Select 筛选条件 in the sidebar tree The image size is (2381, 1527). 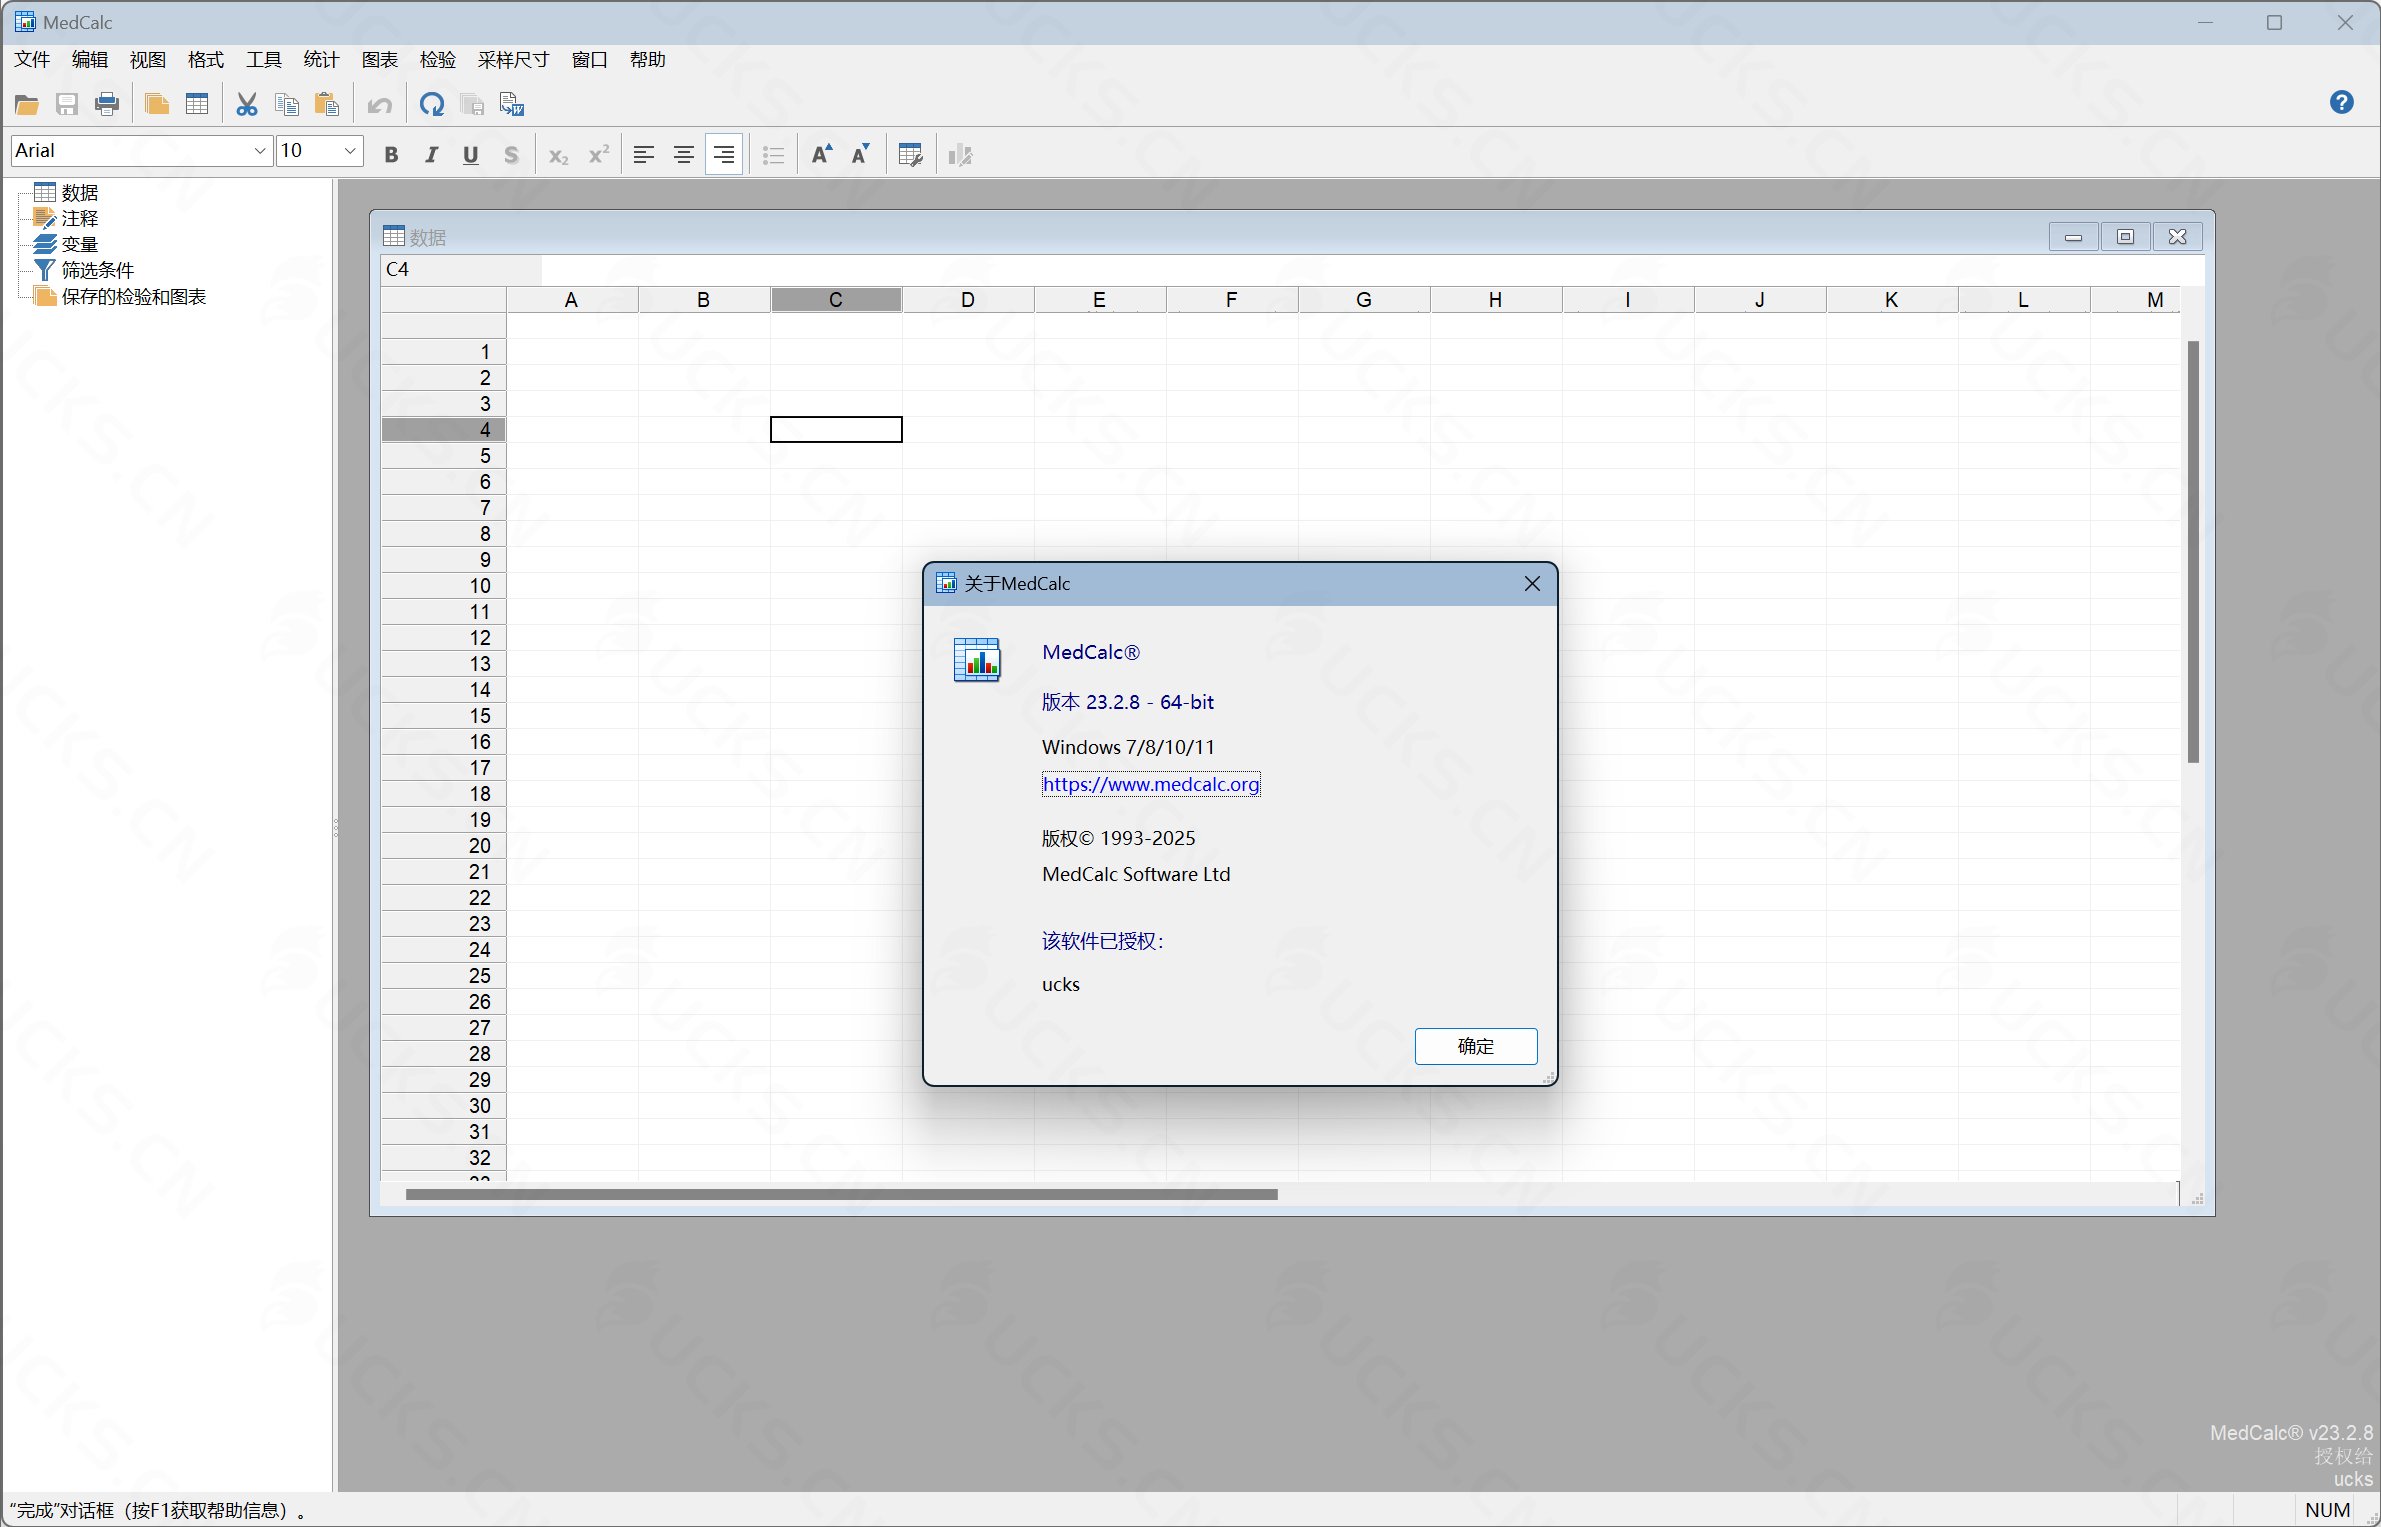[98, 270]
